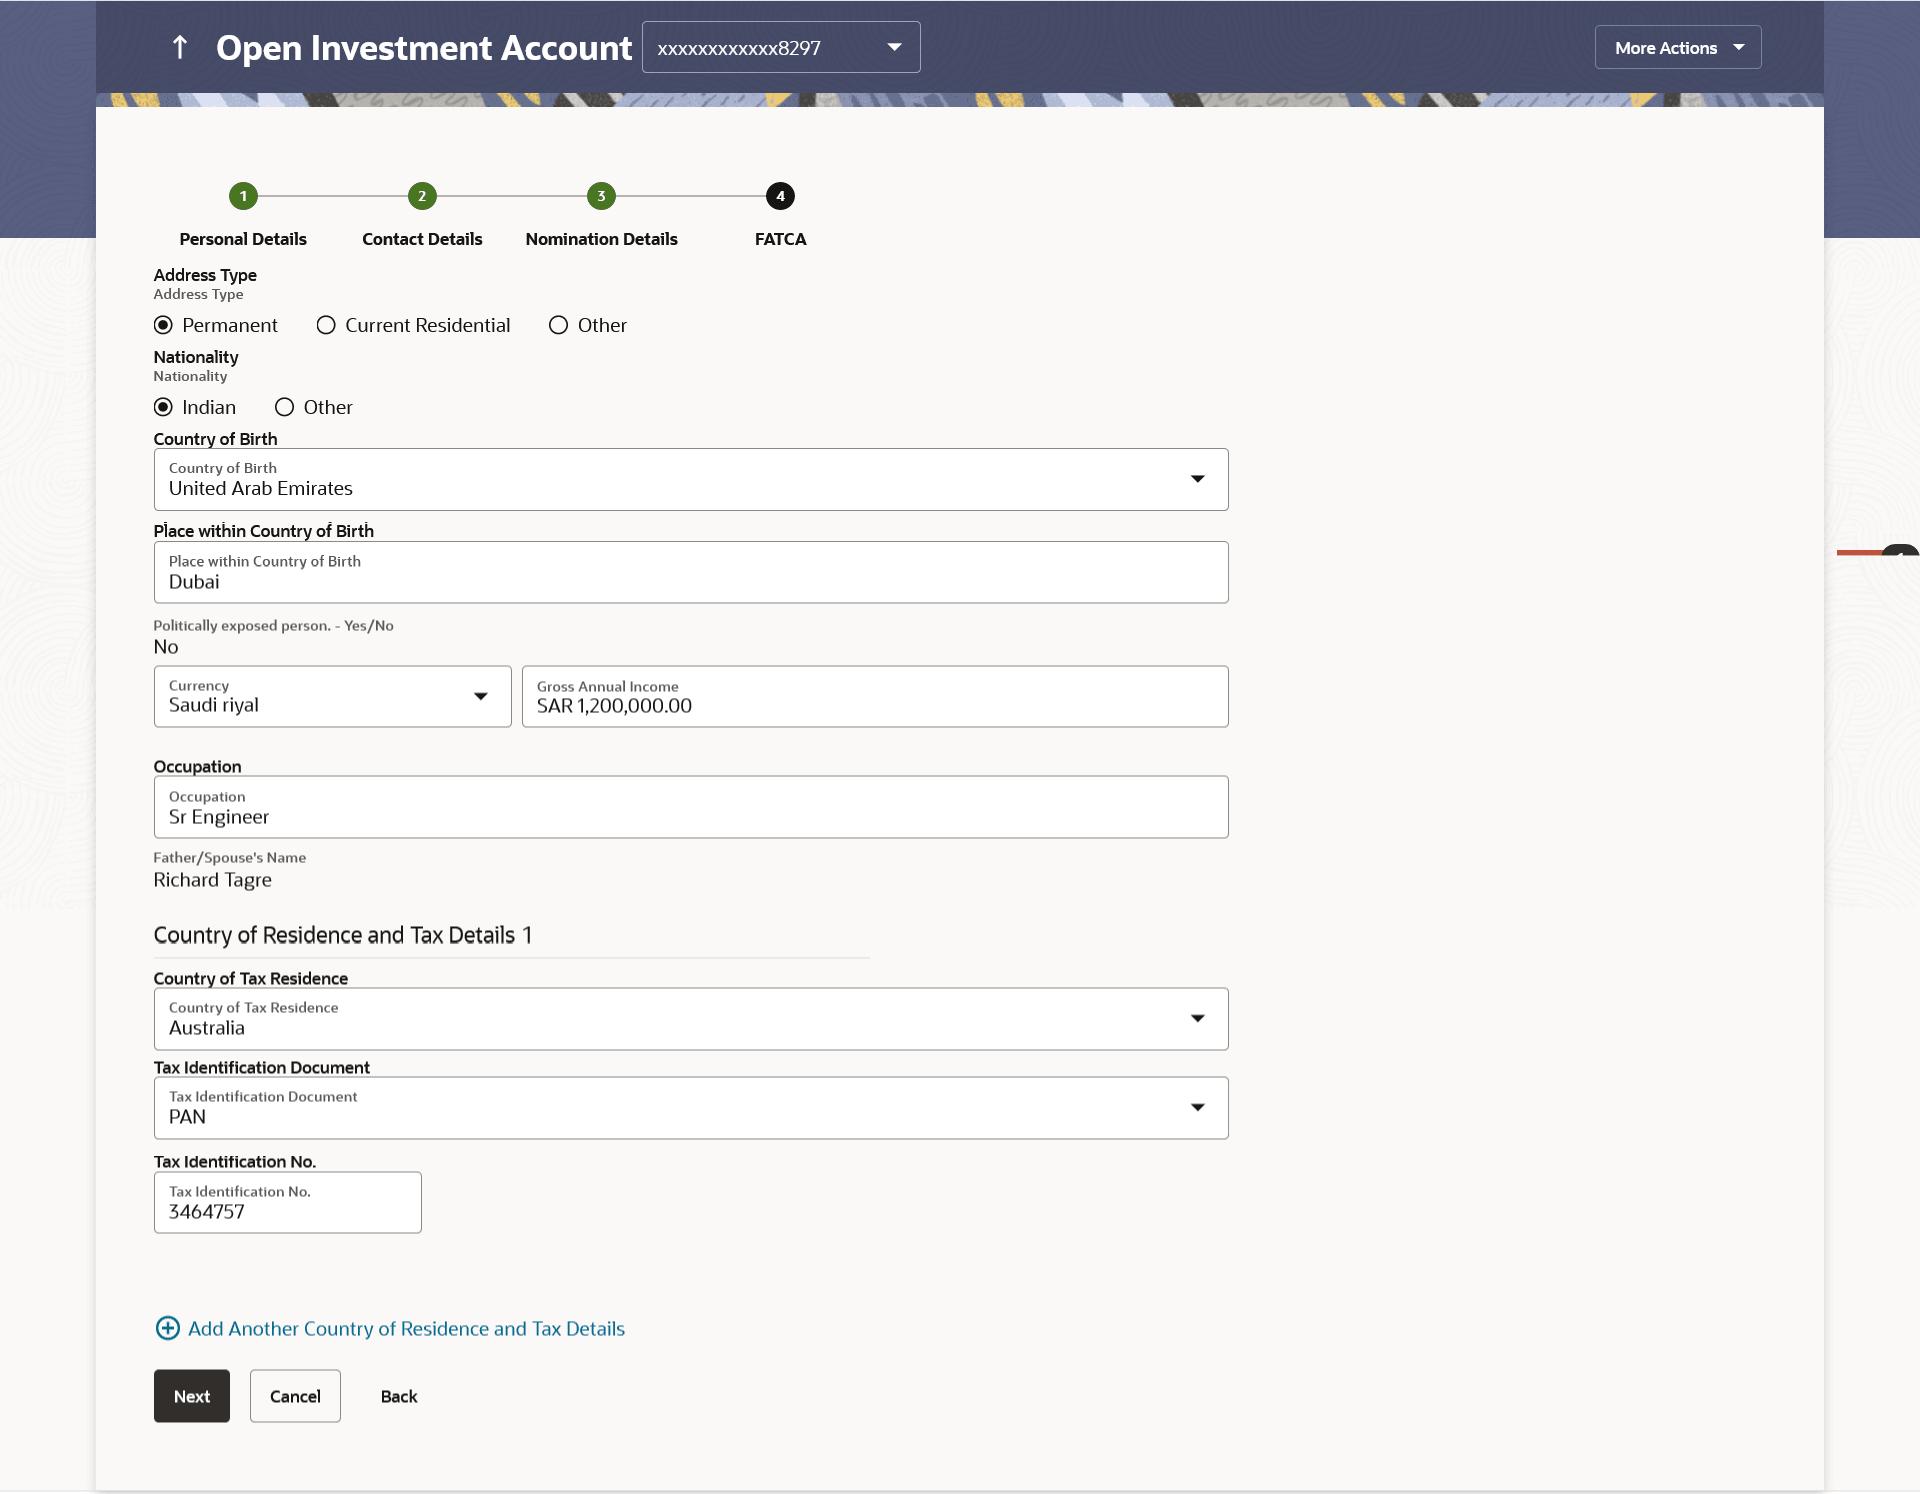Click the partially hidden help bubble at right edge
Image resolution: width=1920 pixels, height=1494 pixels.
[1898, 551]
